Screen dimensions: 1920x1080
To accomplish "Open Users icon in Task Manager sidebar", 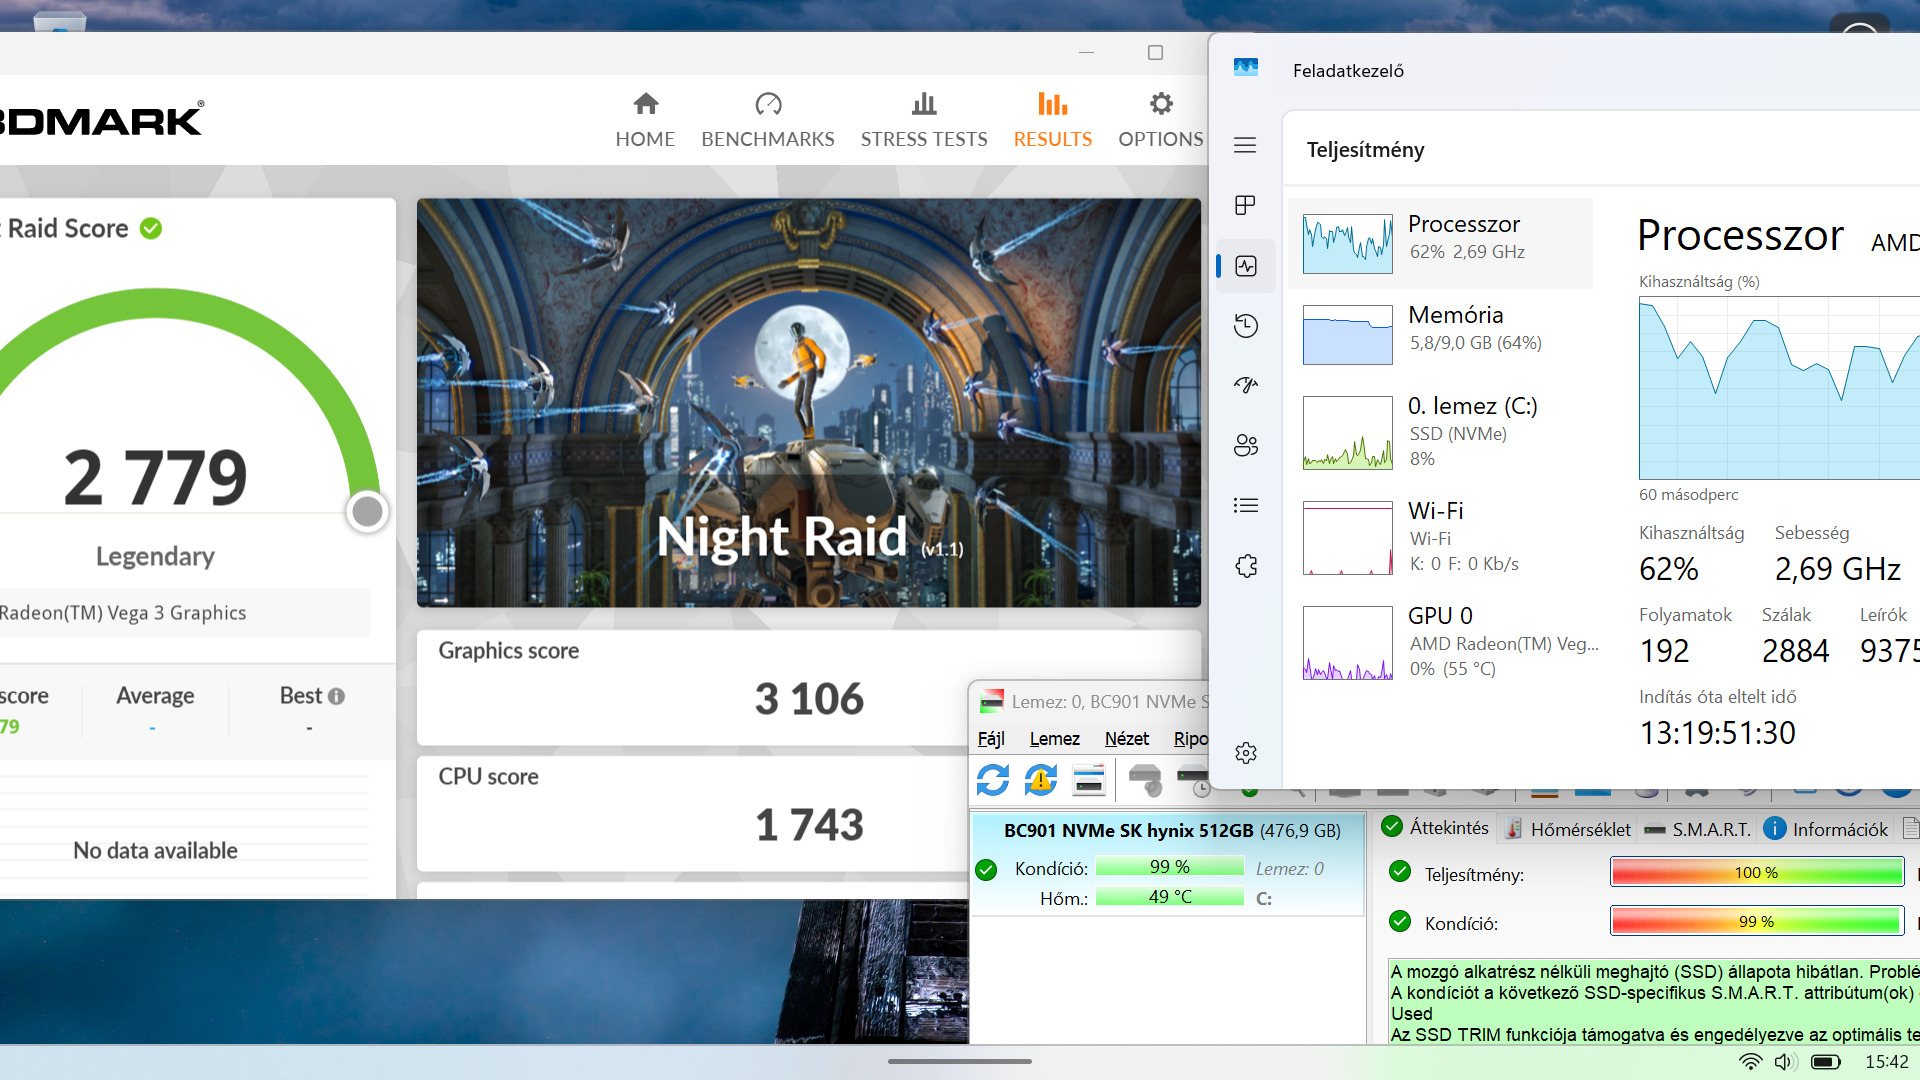I will pos(1245,445).
